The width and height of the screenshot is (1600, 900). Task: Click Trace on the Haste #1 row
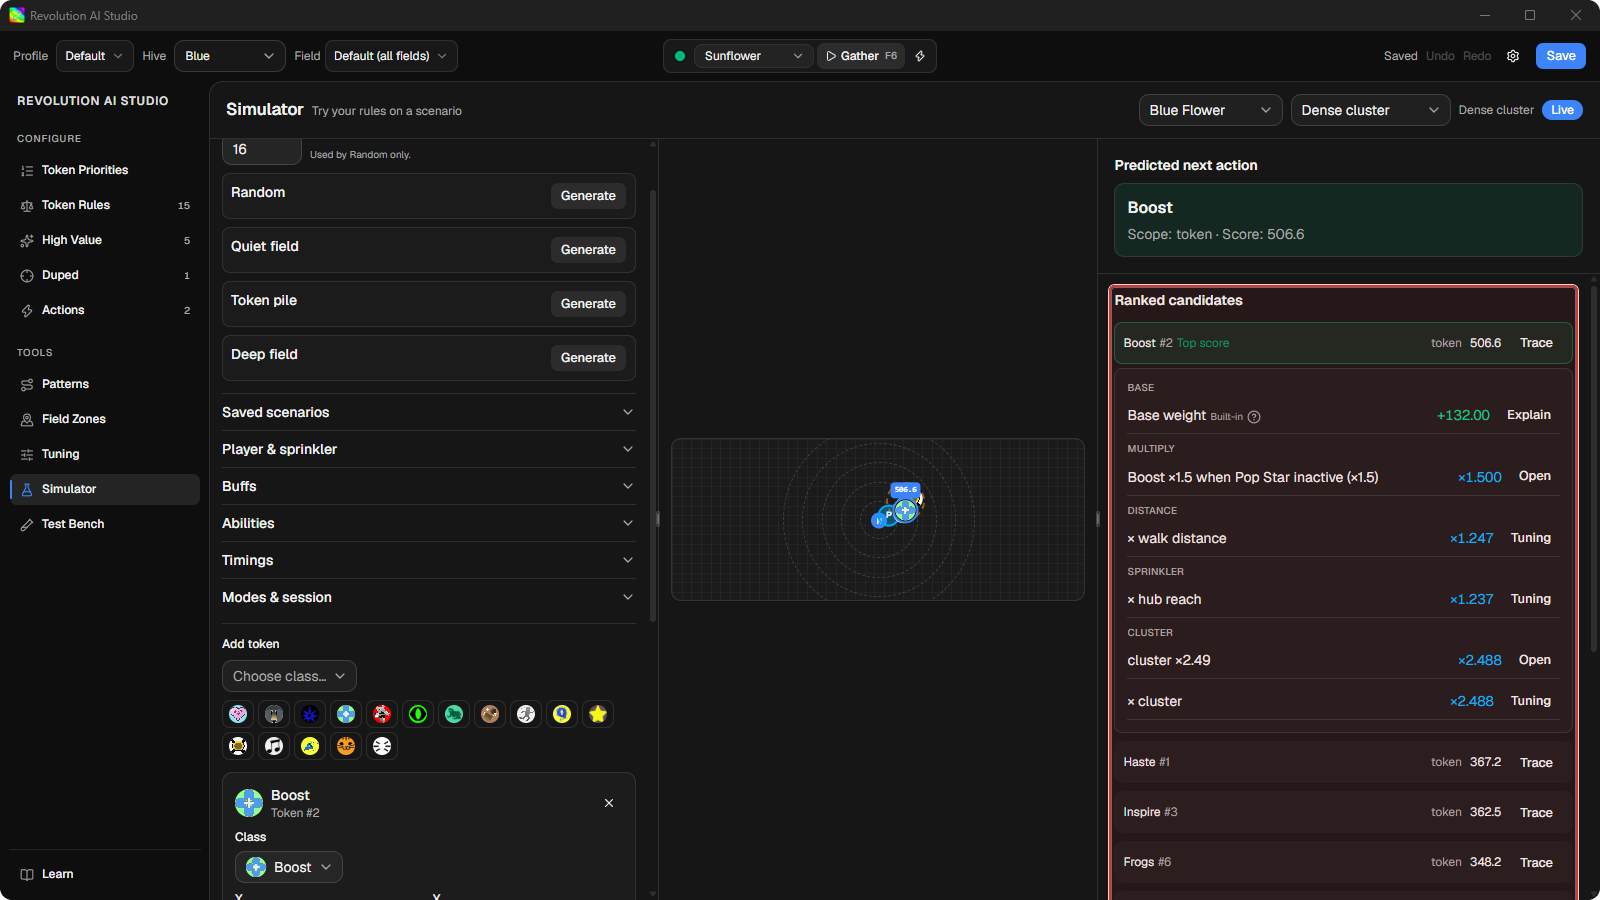[x=1536, y=763]
